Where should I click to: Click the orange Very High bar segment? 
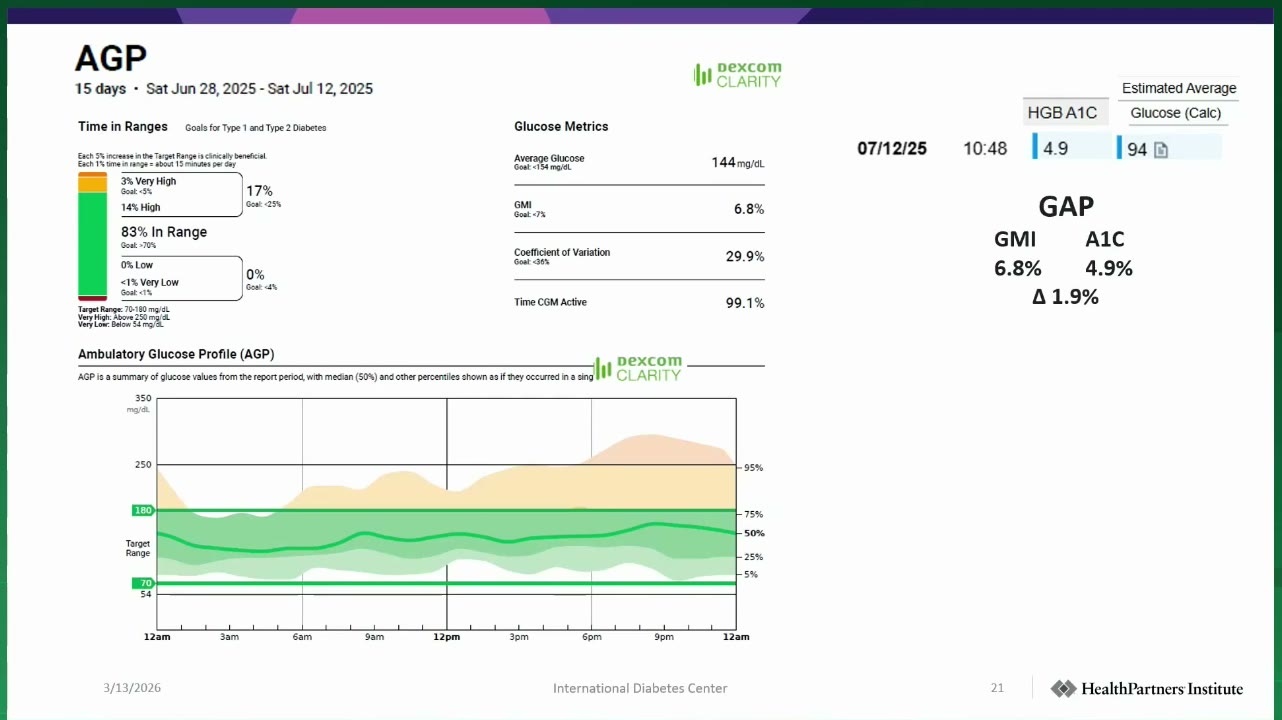click(92, 175)
